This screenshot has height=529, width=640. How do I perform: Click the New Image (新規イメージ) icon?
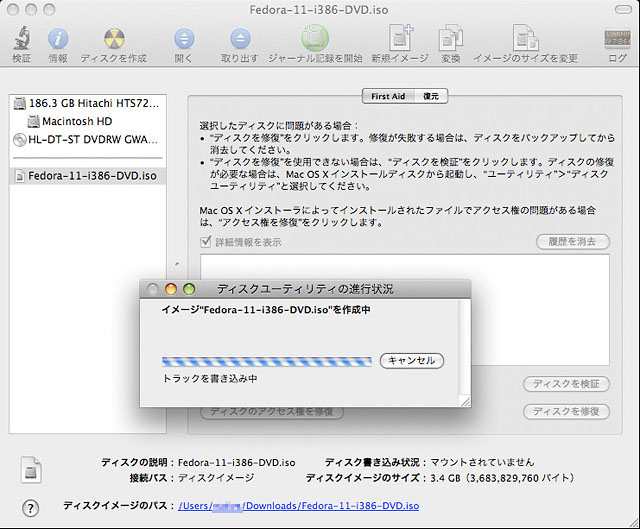point(400,38)
